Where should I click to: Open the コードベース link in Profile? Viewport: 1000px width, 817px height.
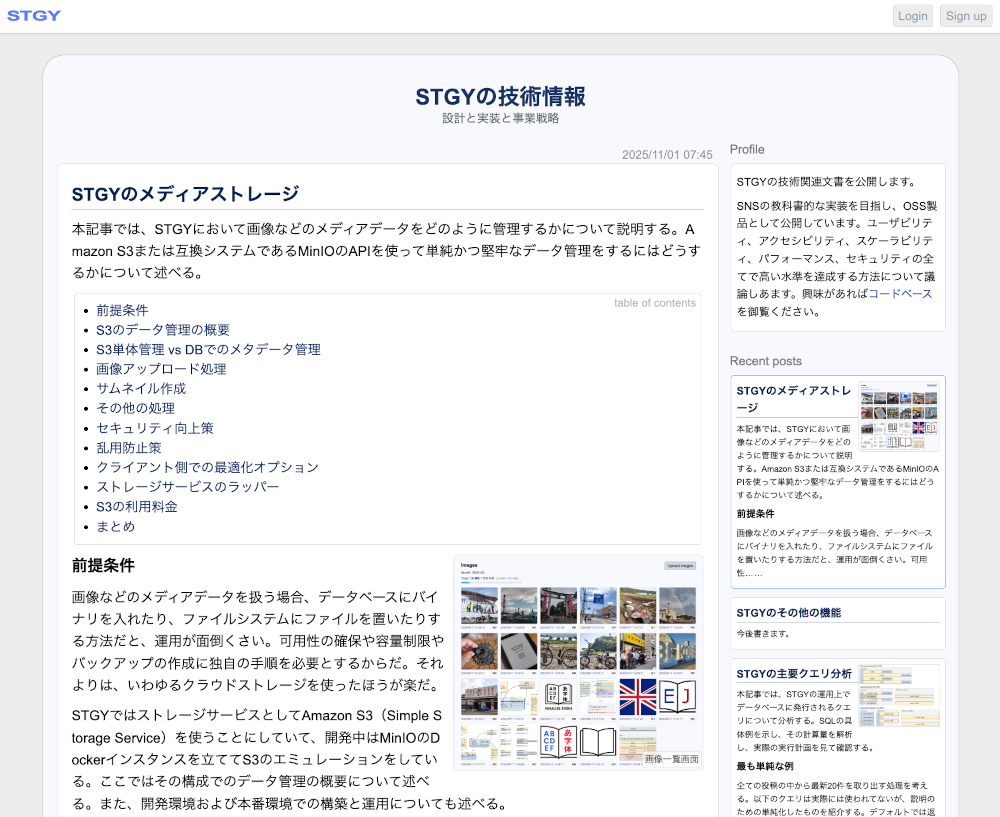[900, 293]
